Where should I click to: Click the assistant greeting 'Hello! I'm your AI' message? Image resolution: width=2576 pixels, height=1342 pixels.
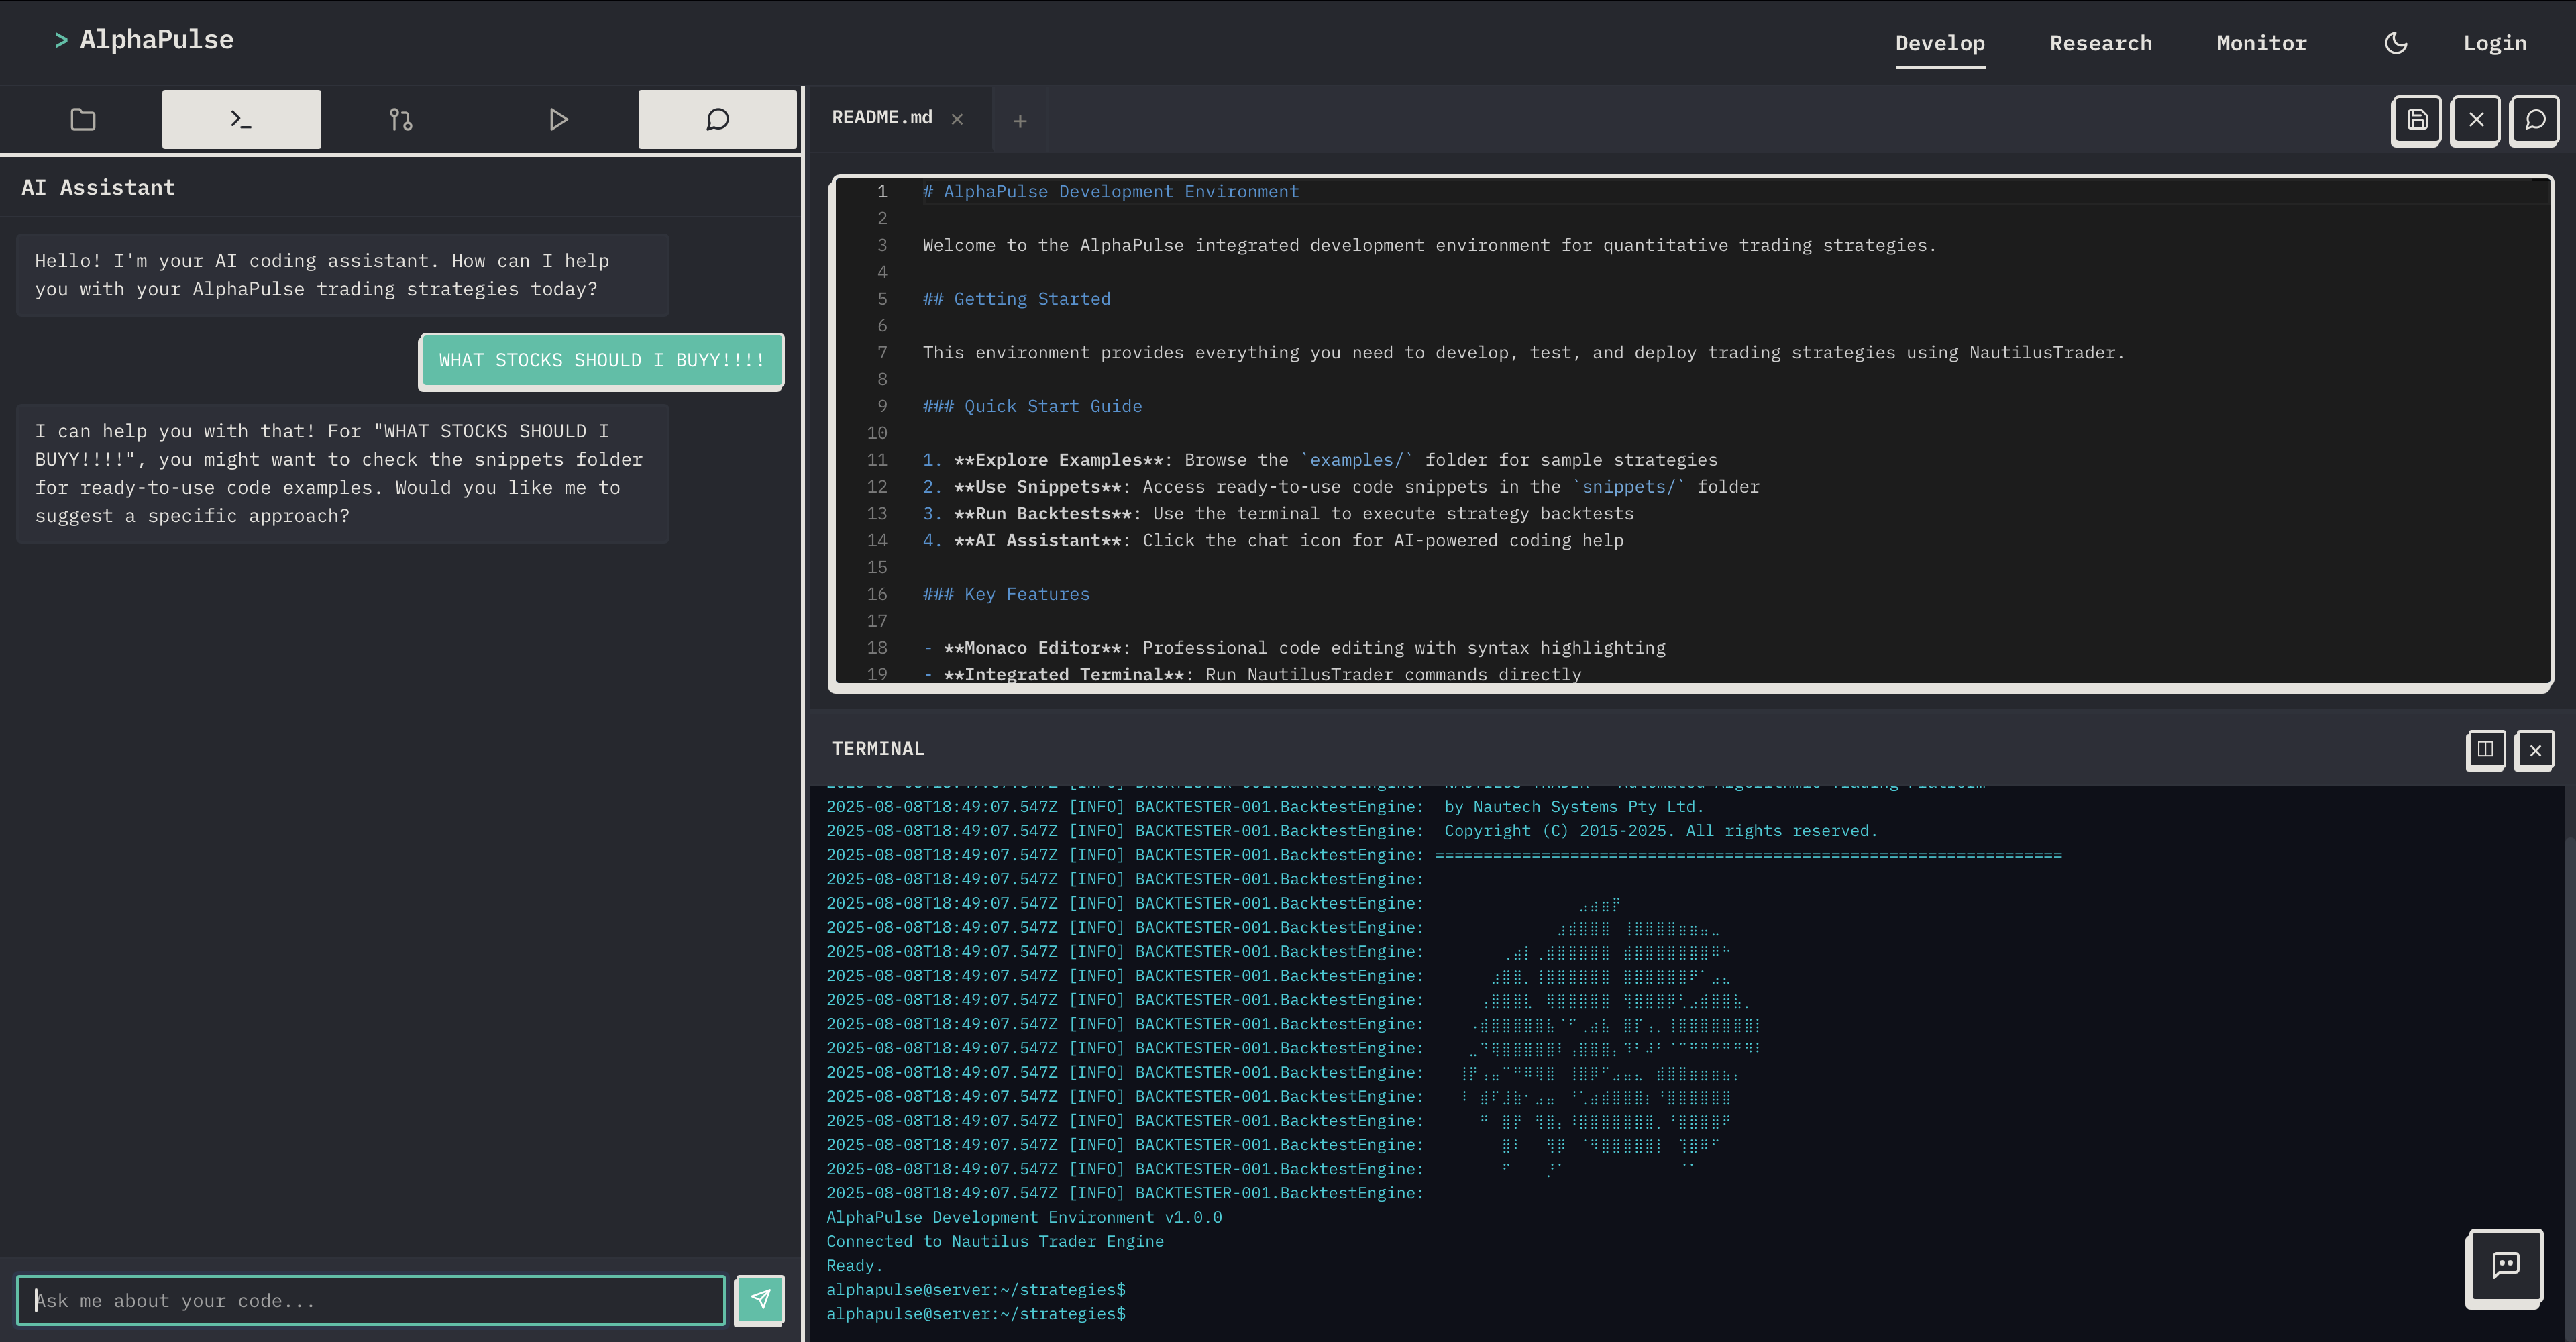(x=342, y=275)
